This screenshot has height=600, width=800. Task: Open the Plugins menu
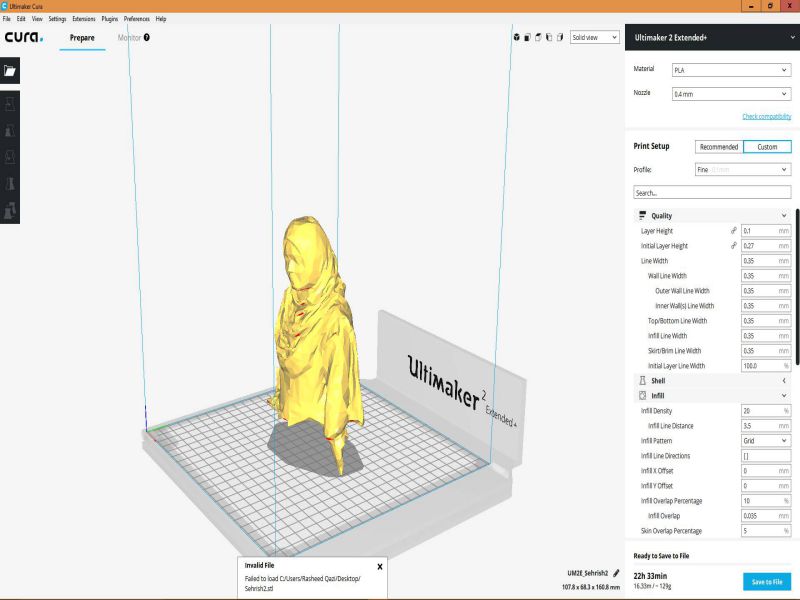point(110,19)
